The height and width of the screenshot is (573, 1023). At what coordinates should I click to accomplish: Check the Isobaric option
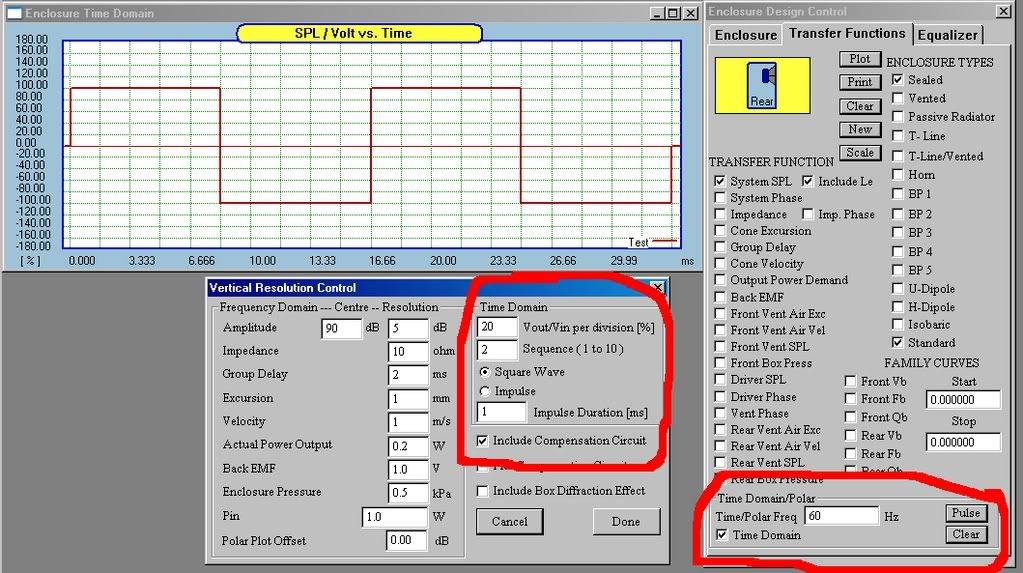coord(898,324)
